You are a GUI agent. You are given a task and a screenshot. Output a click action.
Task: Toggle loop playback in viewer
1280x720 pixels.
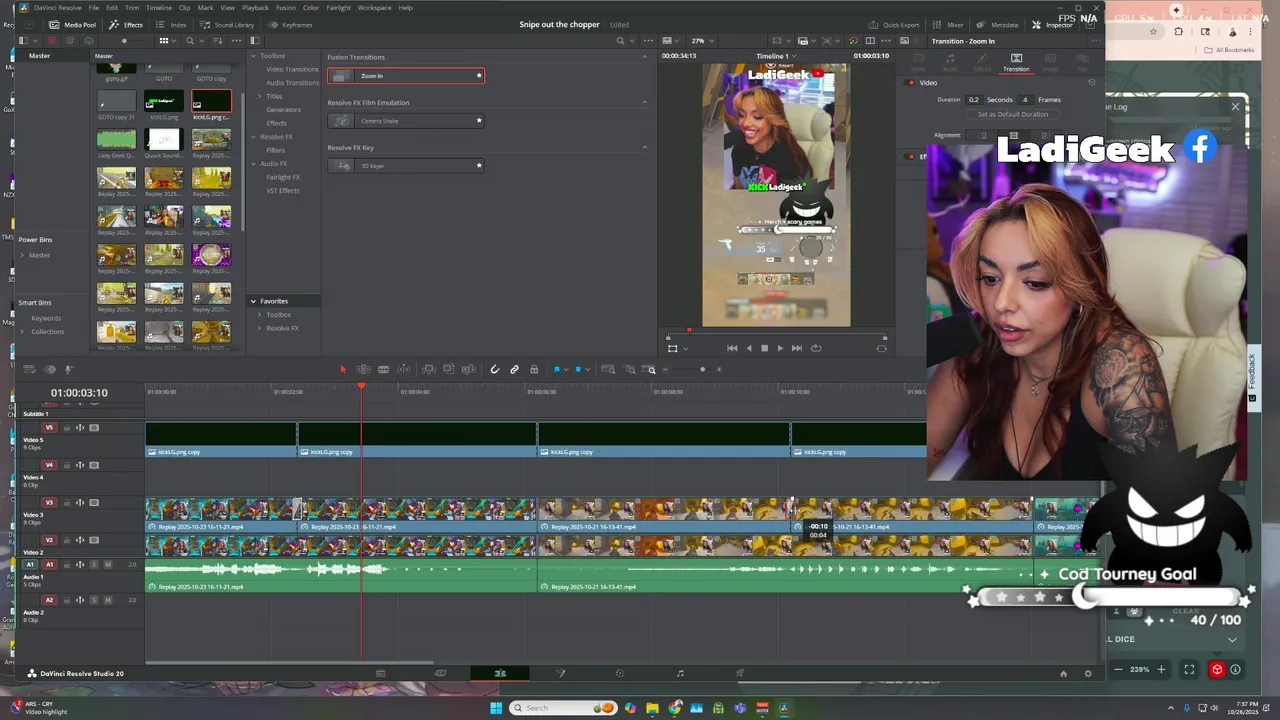816,348
